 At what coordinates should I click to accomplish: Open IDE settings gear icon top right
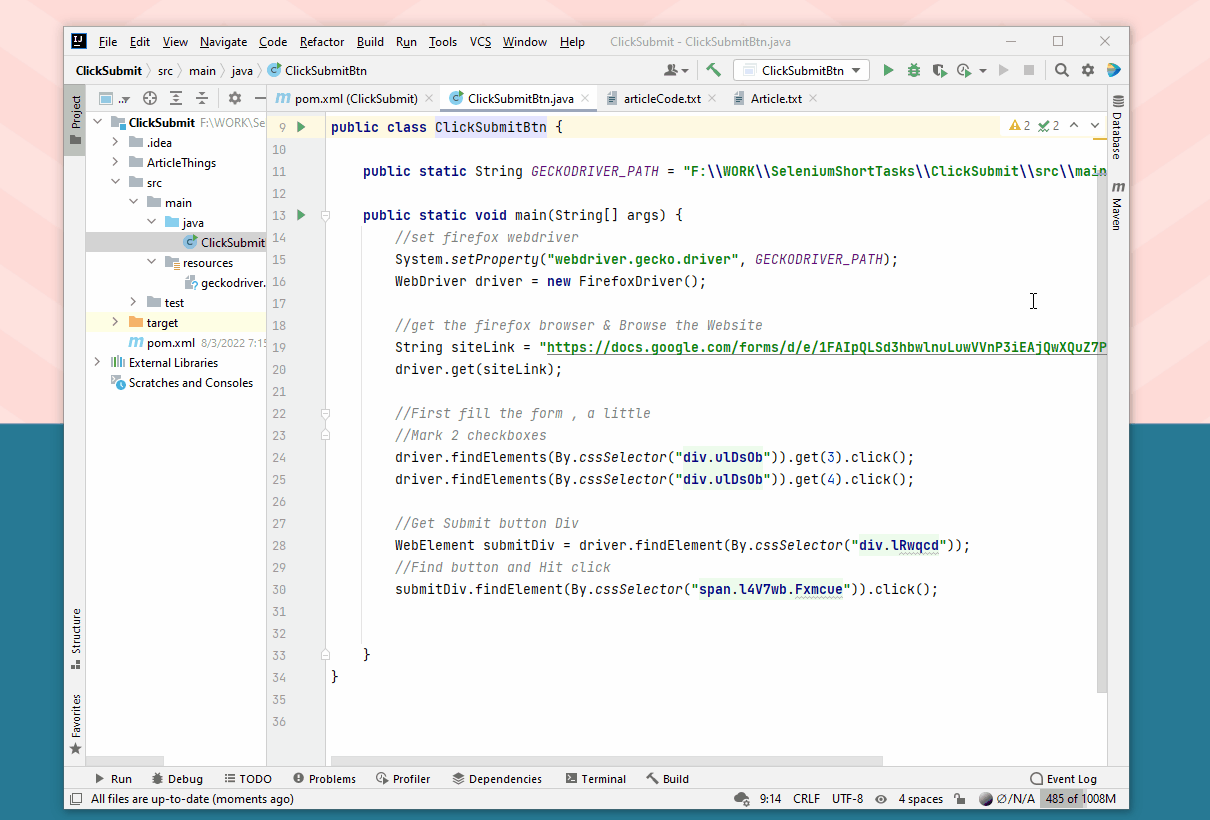1088,70
